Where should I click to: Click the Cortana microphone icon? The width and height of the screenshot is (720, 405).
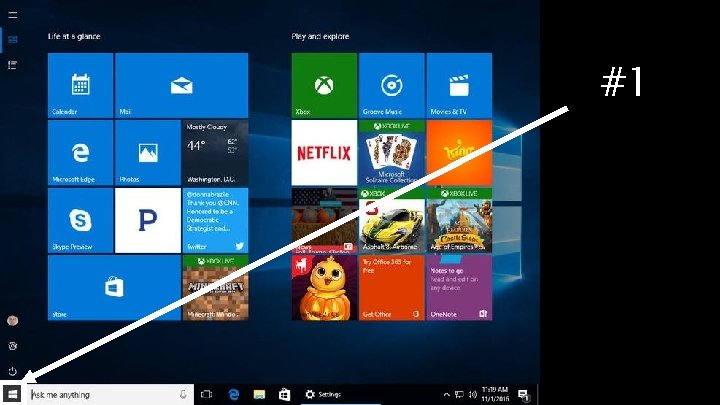[x=183, y=394]
